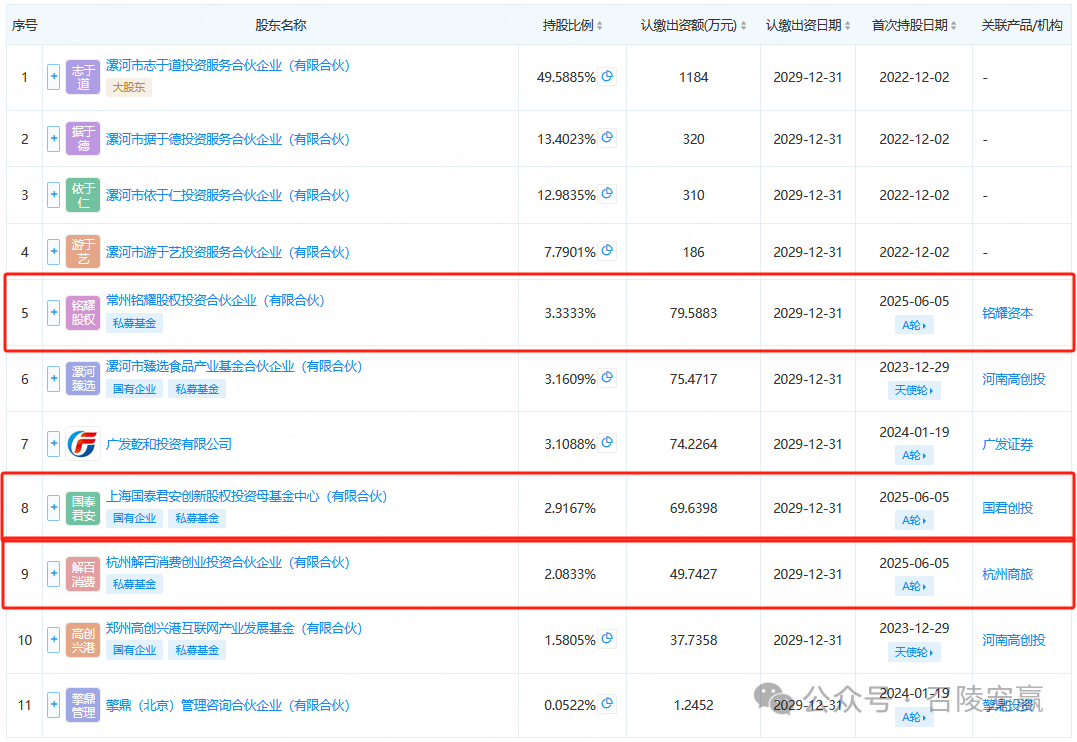Open A轮 round tag in 杭州解百 row

(x=914, y=586)
